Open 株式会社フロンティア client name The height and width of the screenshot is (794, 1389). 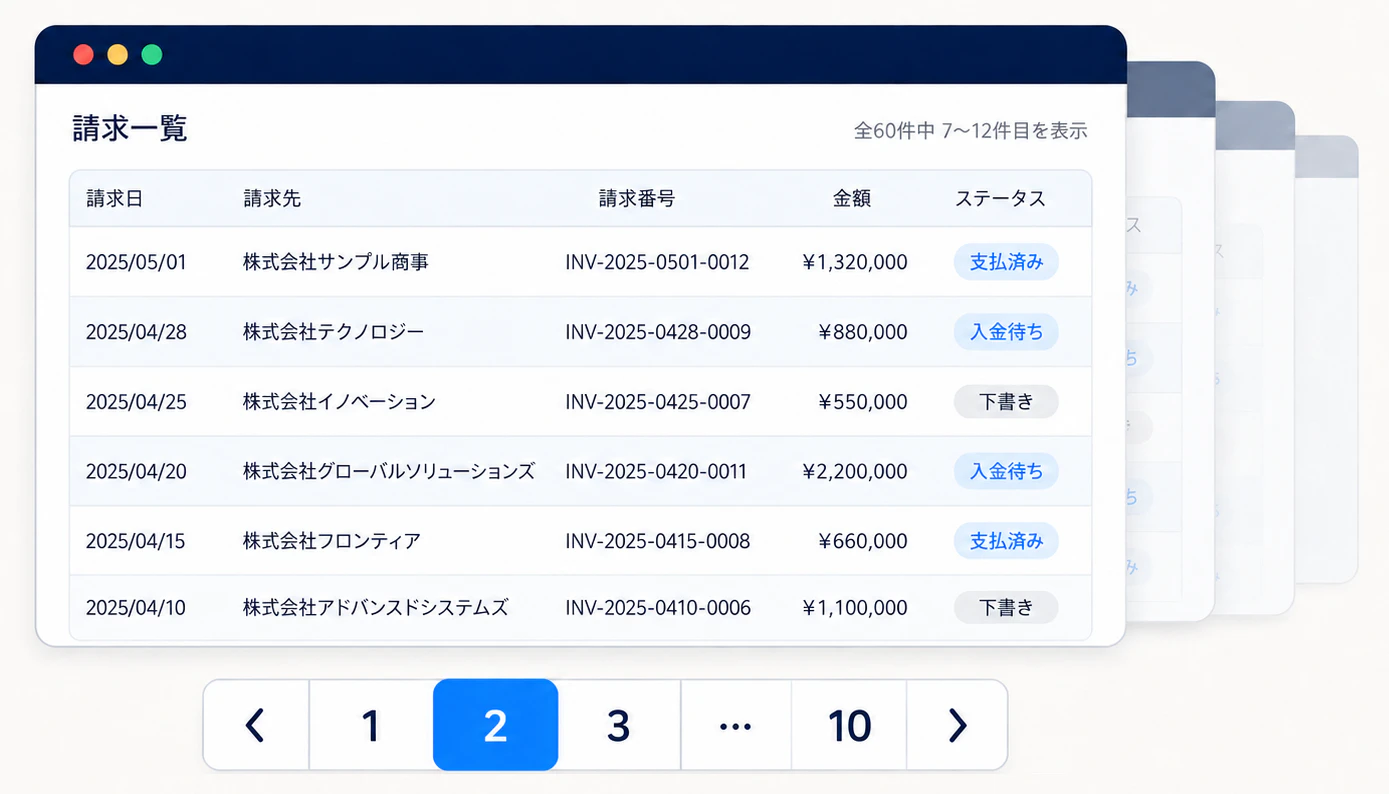(x=332, y=541)
